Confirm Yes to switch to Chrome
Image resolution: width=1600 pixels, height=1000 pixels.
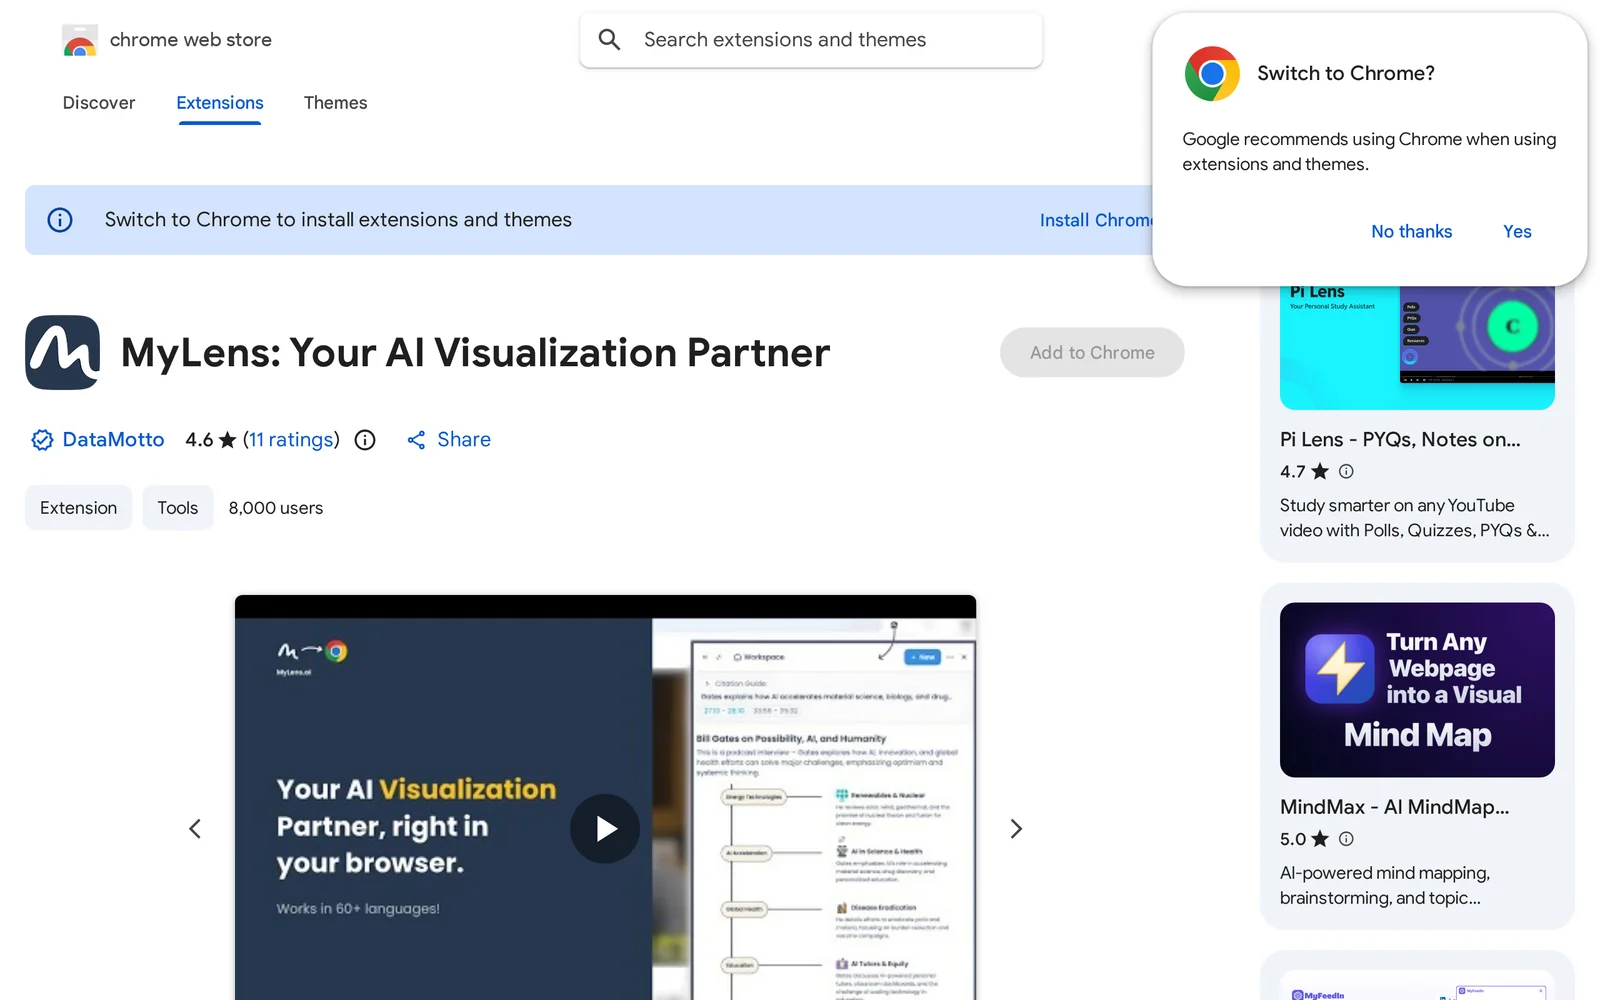pos(1517,232)
